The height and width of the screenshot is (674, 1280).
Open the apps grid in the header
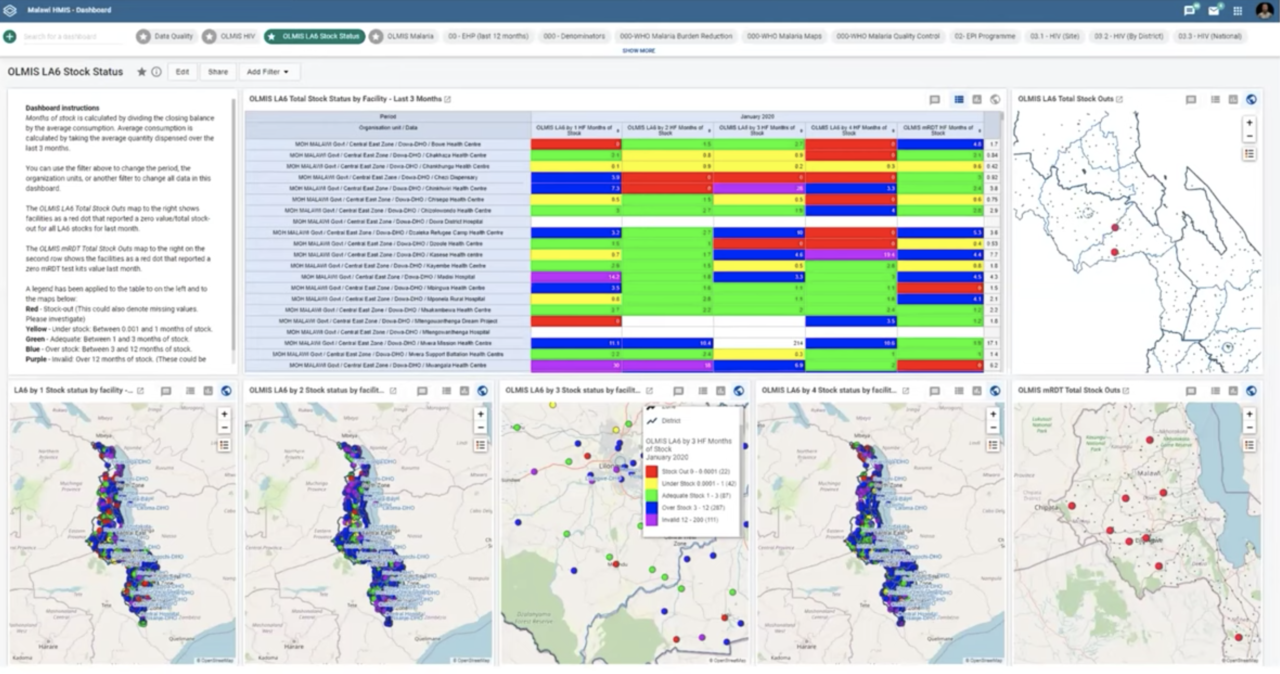(1238, 10)
